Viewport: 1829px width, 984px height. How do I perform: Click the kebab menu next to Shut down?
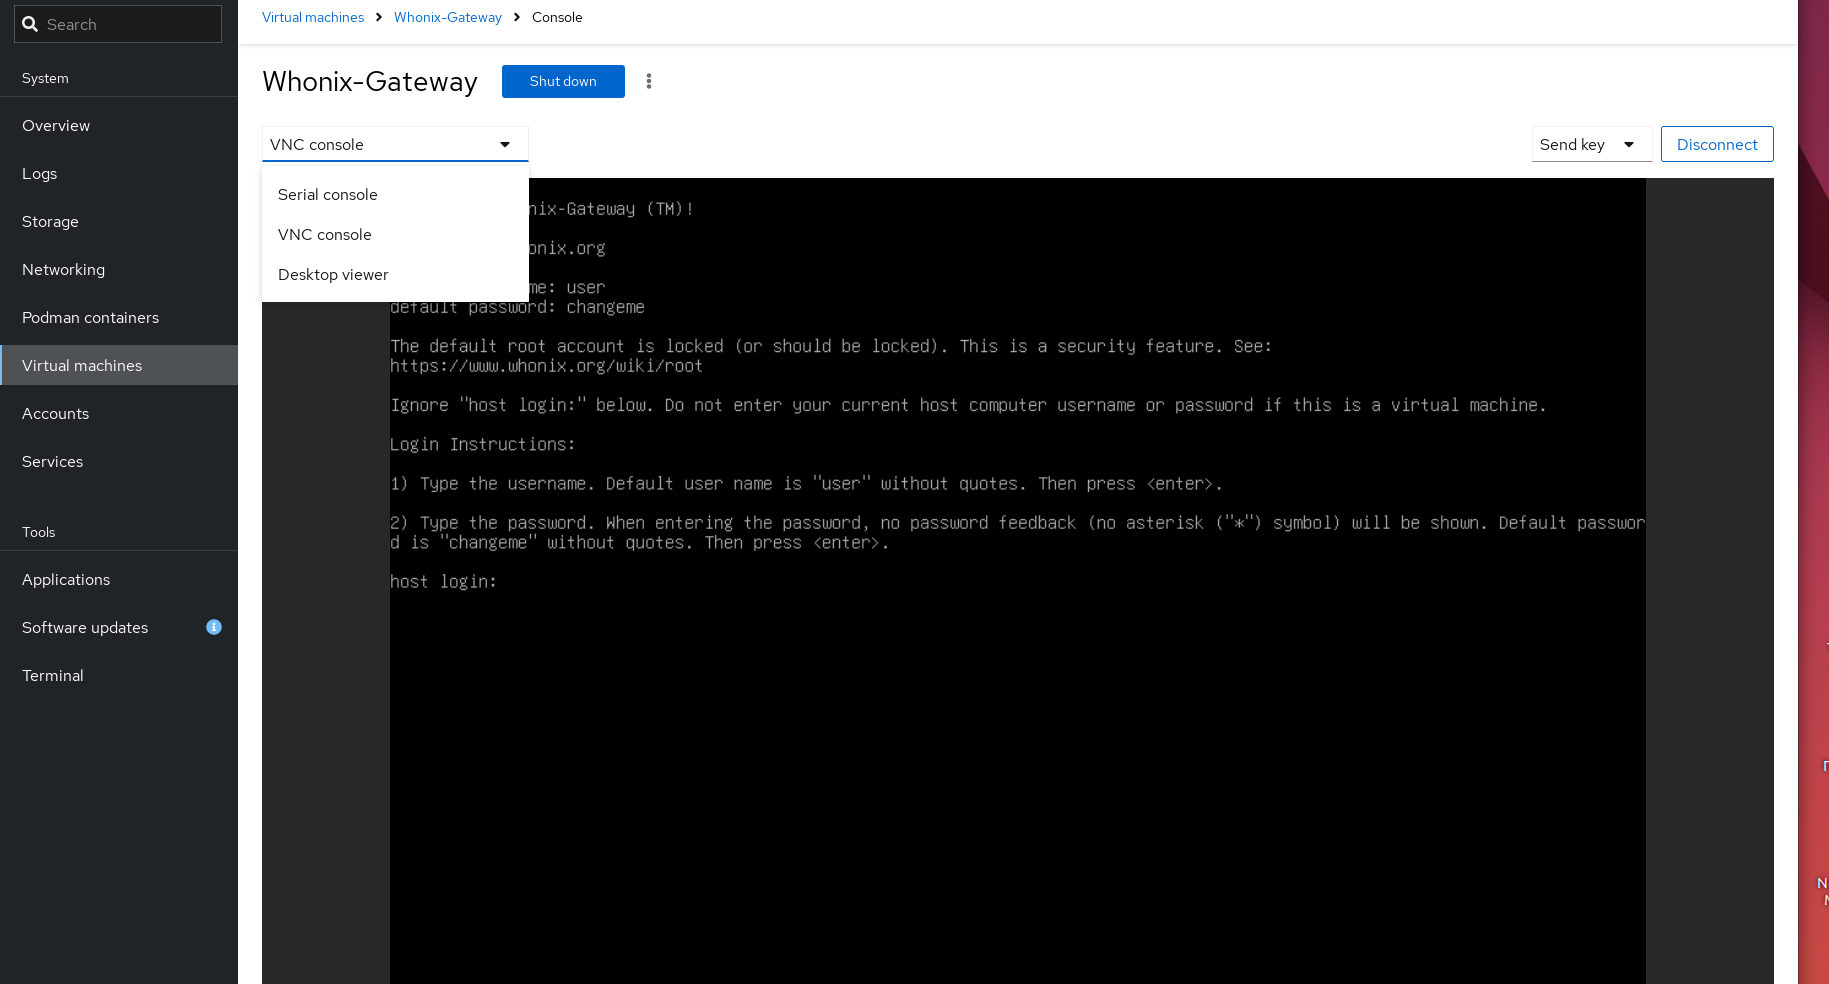(649, 81)
